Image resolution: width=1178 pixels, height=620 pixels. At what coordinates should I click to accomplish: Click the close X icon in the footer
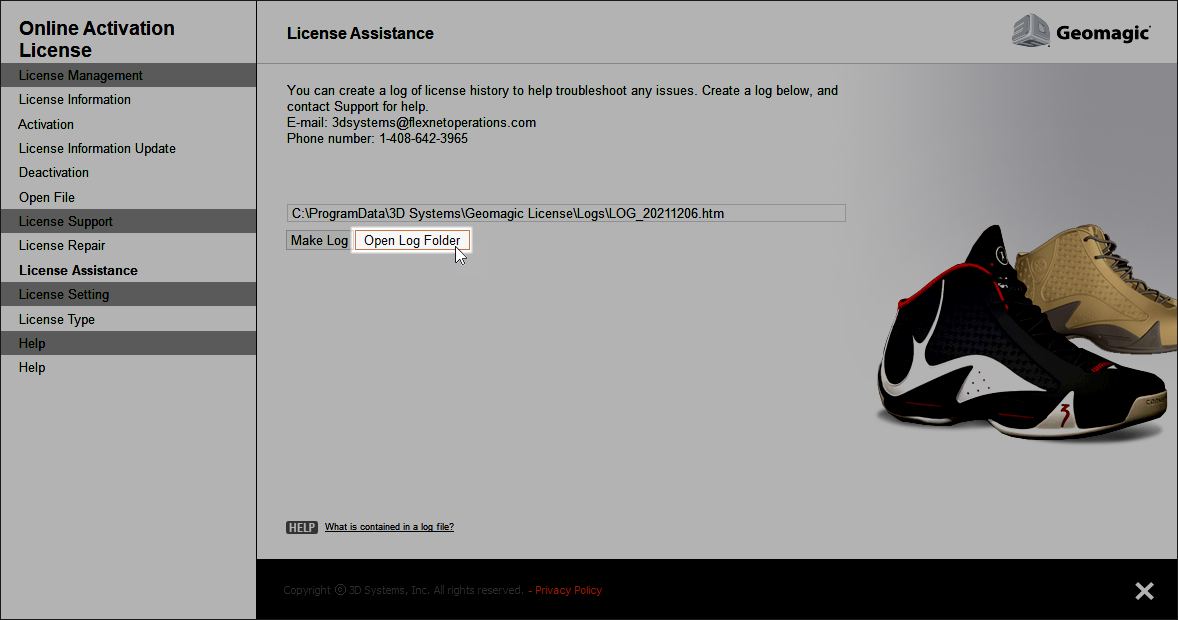pyautogui.click(x=1144, y=590)
